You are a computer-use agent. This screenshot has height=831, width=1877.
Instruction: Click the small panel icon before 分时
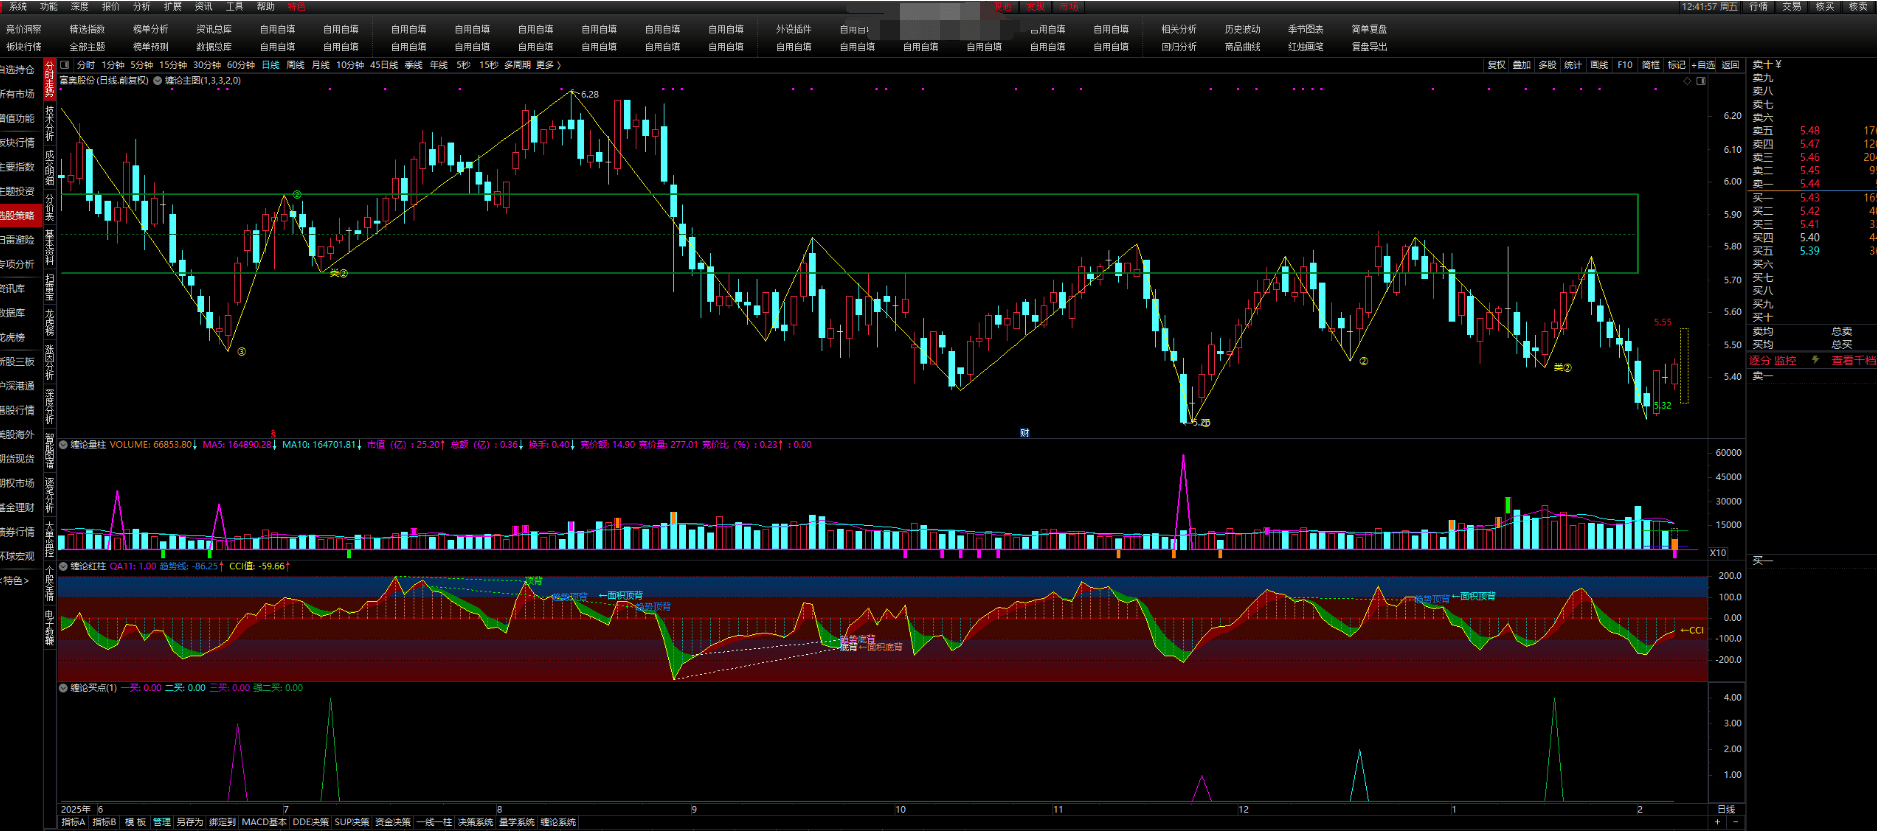point(65,65)
